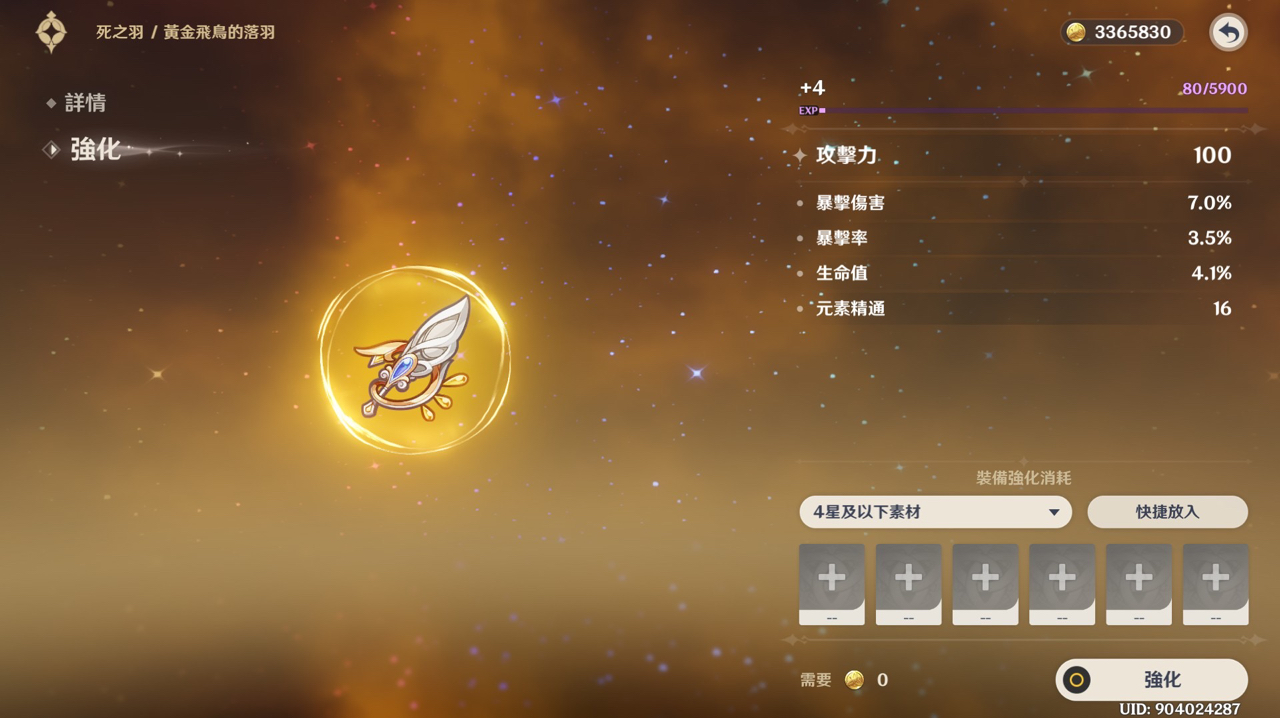This screenshot has height=718, width=1280.
Task: Click the artifact menu emblem icon
Action: click(51, 32)
